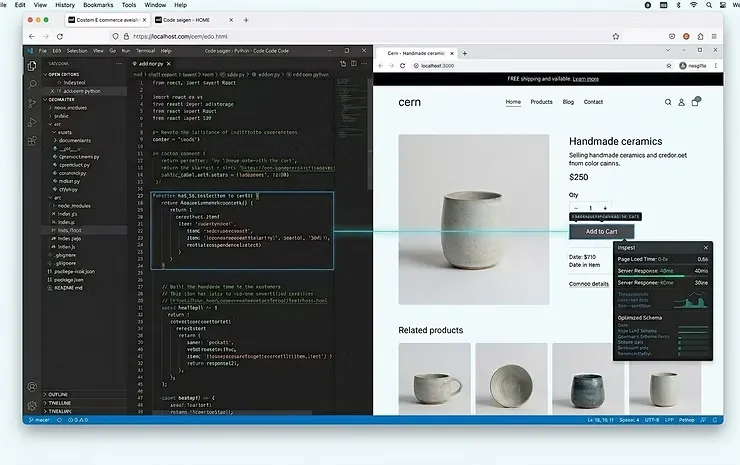The image size is (740, 465).
Task: Click the editor's vertical scrollbar
Action: pyautogui.click(x=370, y=135)
